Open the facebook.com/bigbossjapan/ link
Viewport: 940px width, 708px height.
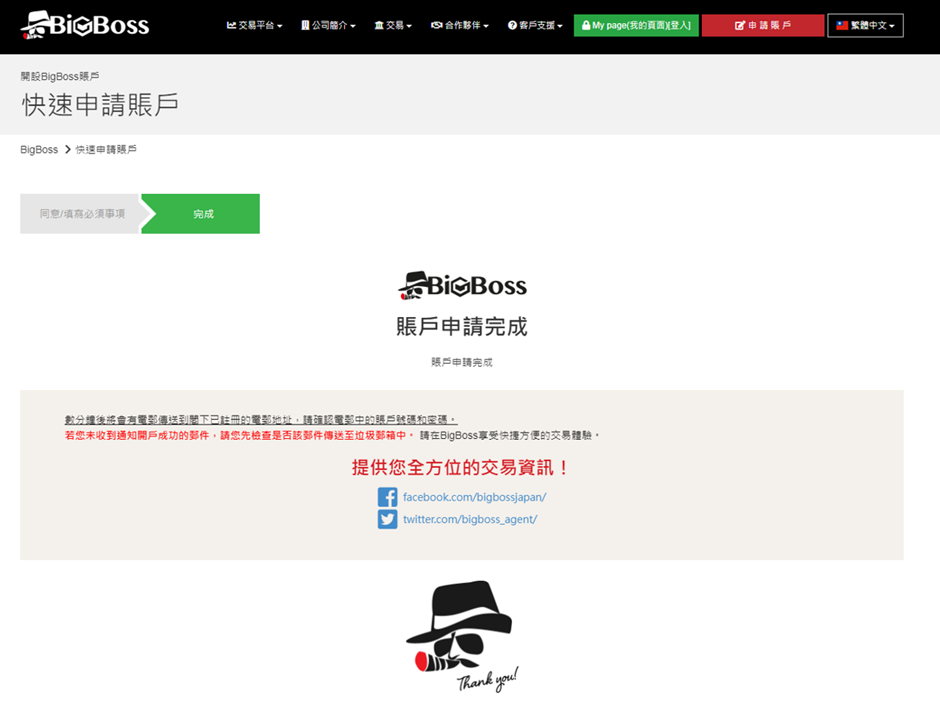click(474, 497)
